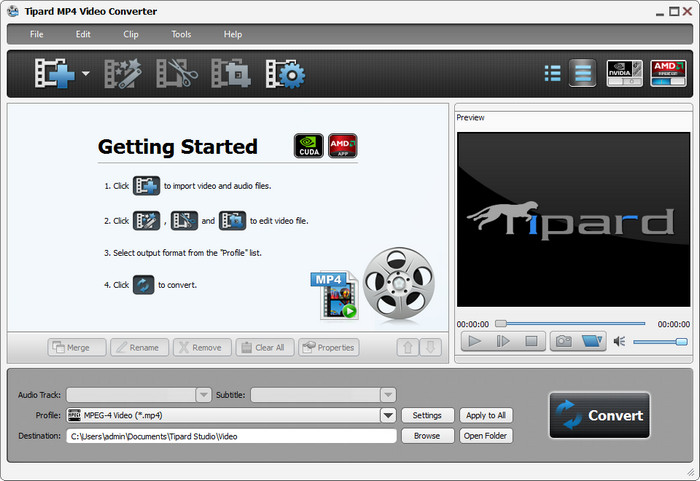Expand the Profile format dropdown
Image resolution: width=700 pixels, height=481 pixels.
point(387,415)
